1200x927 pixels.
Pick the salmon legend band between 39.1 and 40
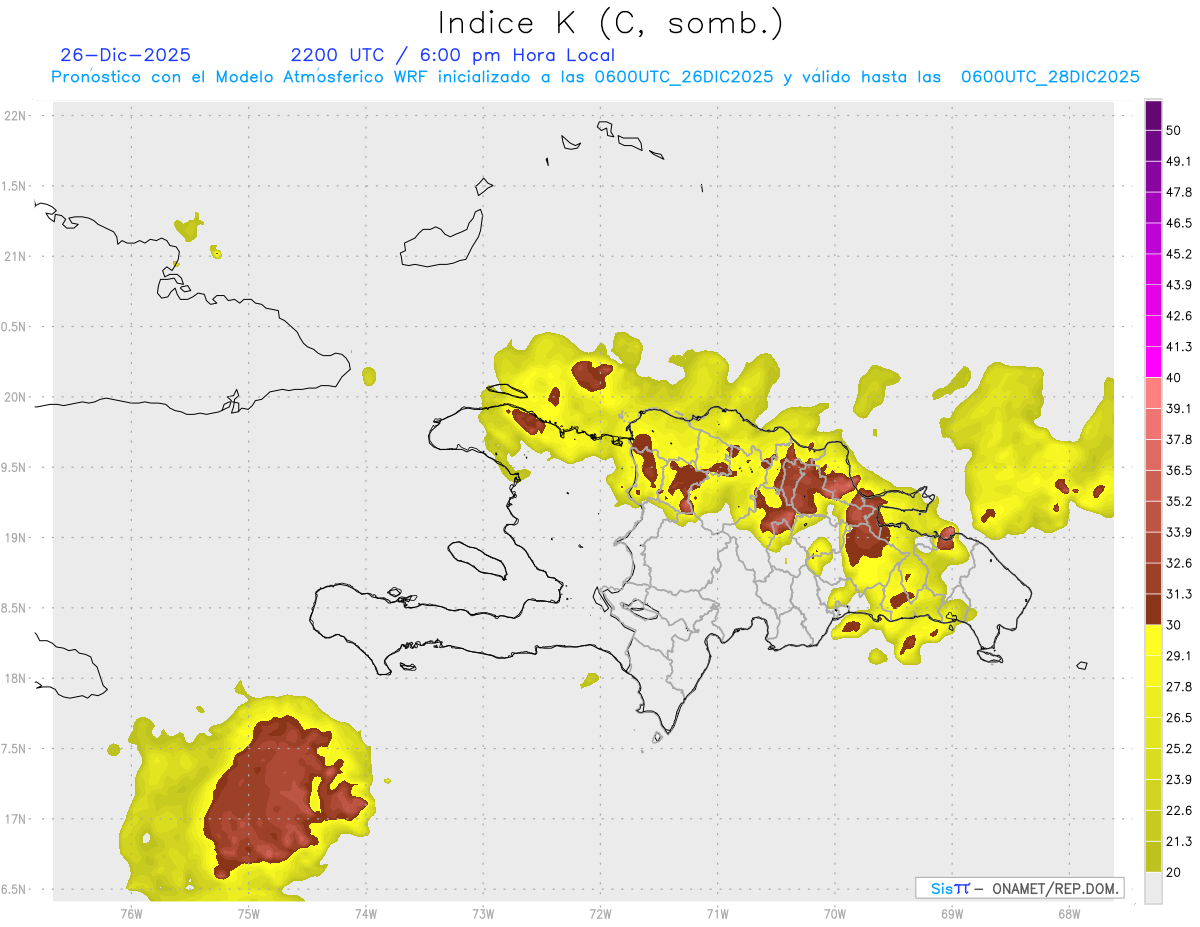(1153, 393)
